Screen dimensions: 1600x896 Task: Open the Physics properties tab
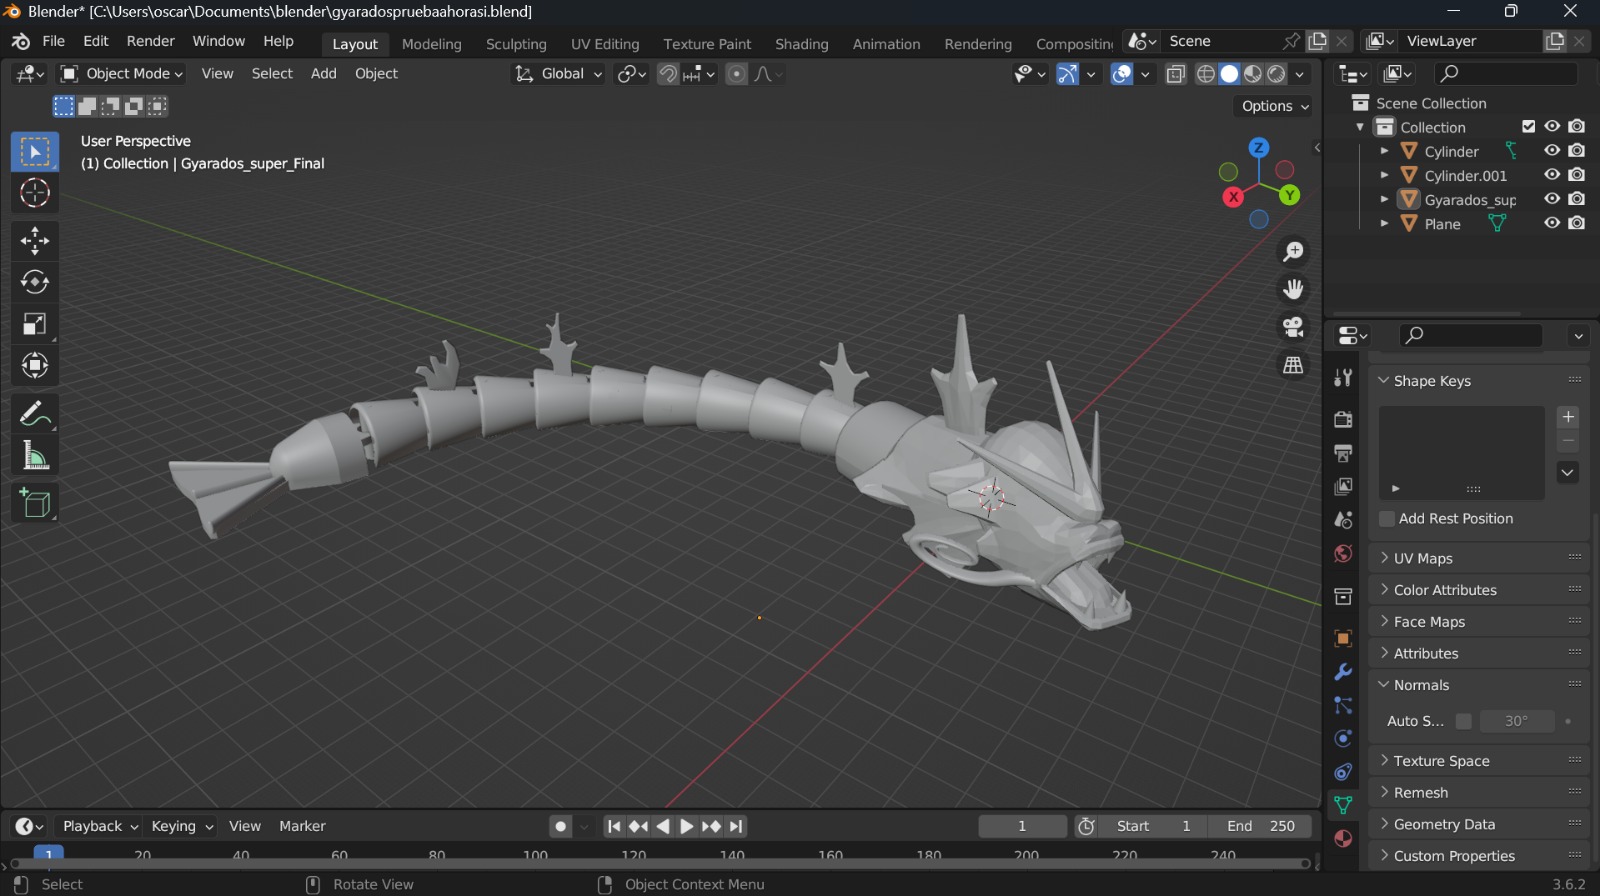(x=1343, y=739)
